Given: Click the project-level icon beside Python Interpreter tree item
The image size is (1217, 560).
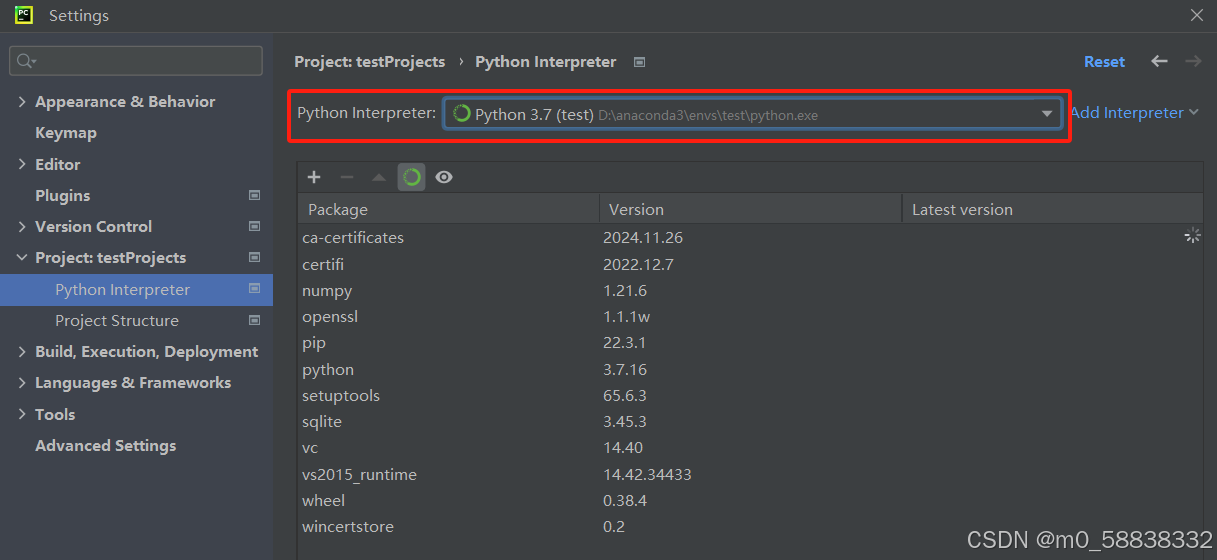Looking at the screenshot, I should pos(254,289).
